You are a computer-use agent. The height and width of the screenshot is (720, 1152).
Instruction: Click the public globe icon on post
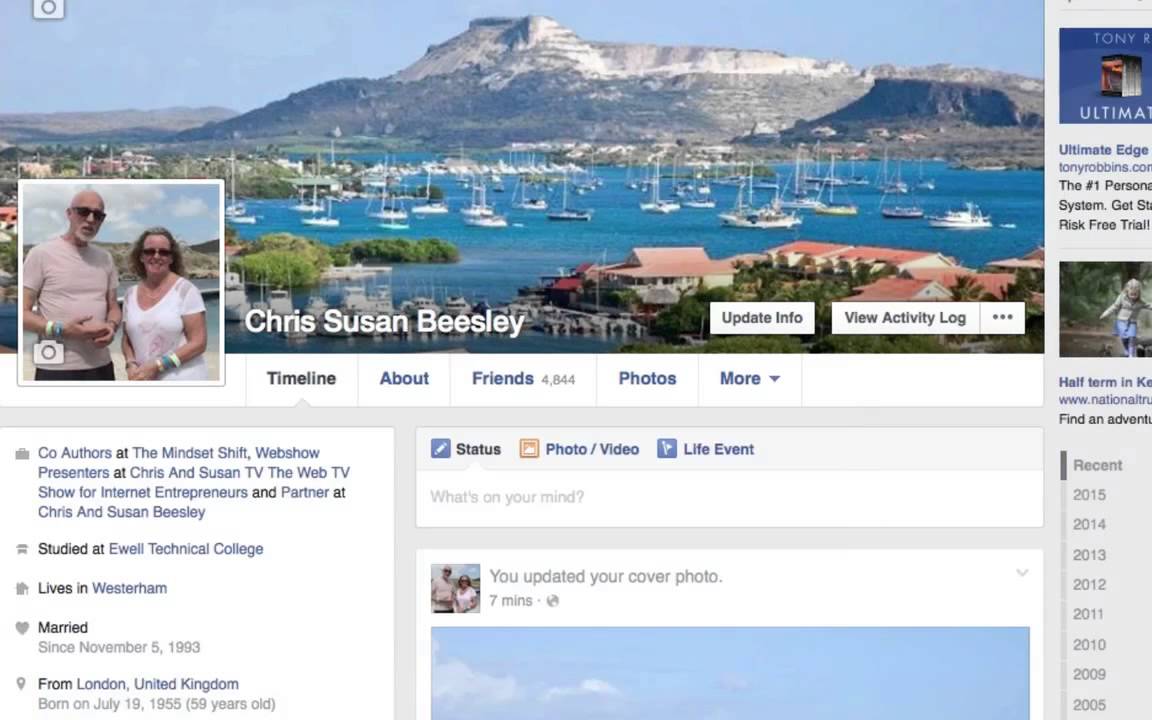[552, 601]
